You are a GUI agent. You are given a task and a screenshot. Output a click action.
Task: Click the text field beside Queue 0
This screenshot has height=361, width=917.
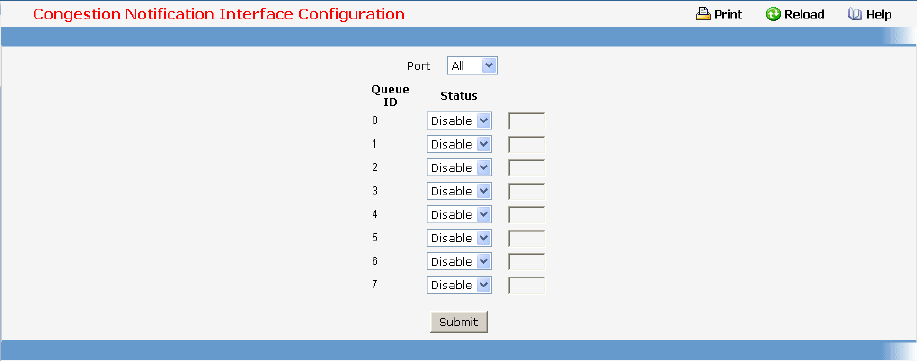tap(527, 121)
